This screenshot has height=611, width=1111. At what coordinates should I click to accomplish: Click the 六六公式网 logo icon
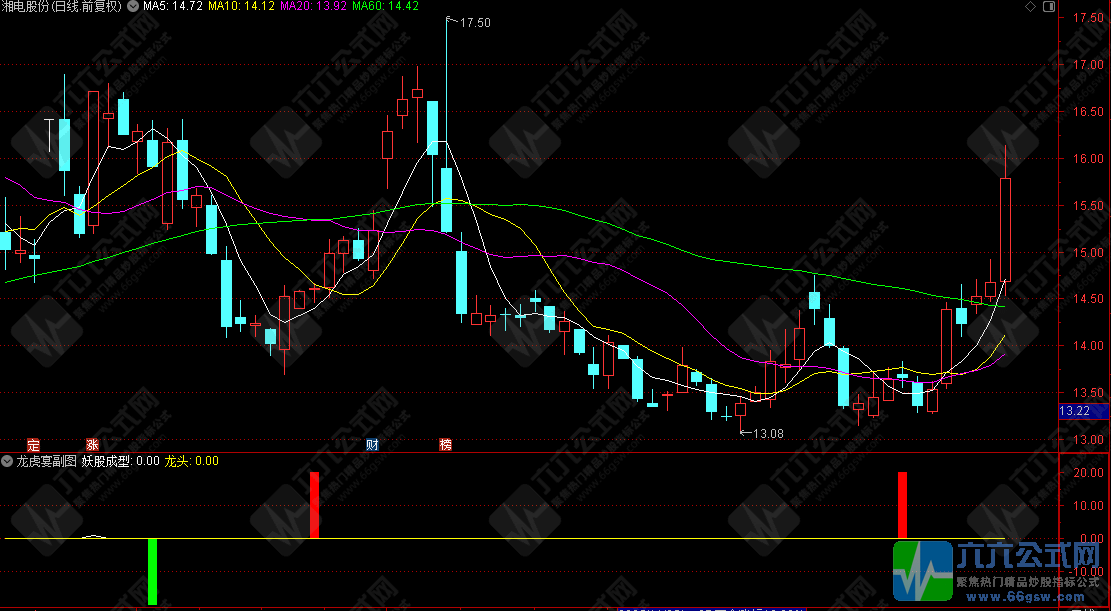[x=921, y=572]
